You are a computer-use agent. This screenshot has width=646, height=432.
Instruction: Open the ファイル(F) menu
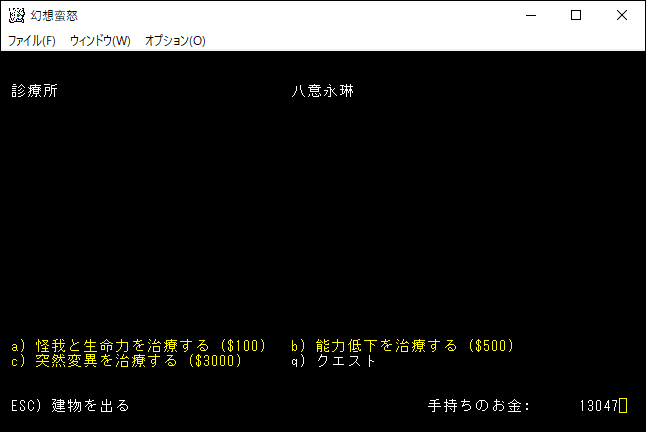[32, 41]
